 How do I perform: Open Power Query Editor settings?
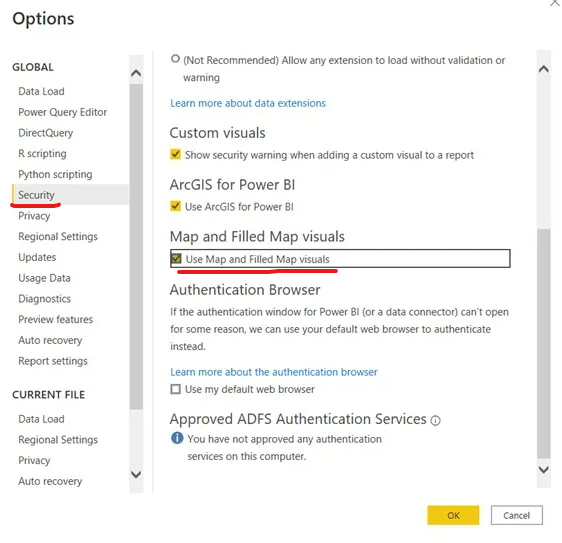[x=62, y=112]
